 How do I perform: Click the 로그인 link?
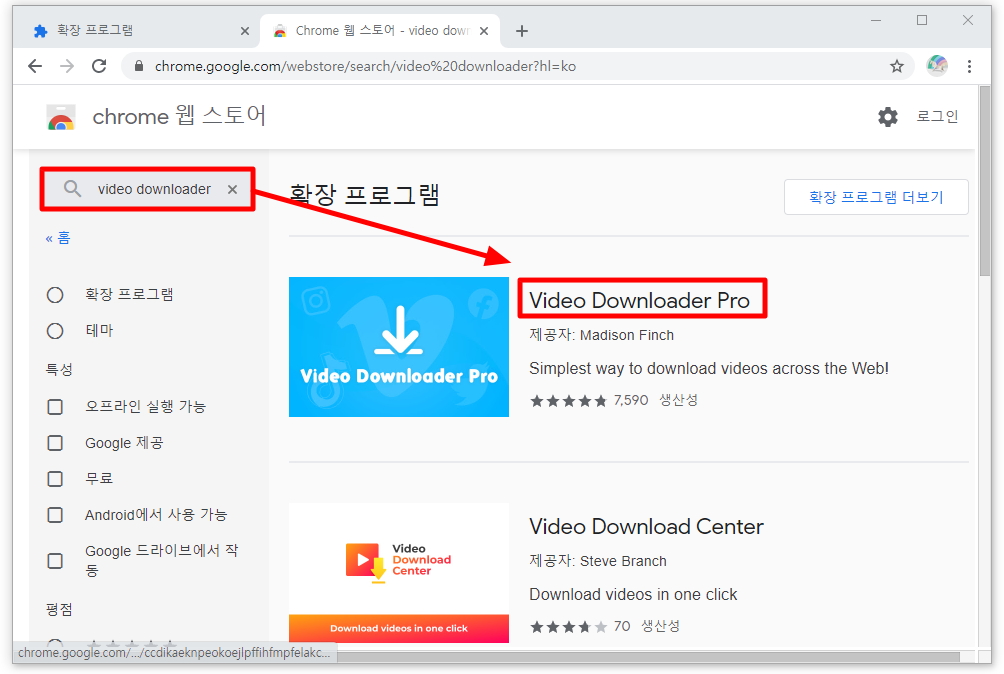(937, 116)
